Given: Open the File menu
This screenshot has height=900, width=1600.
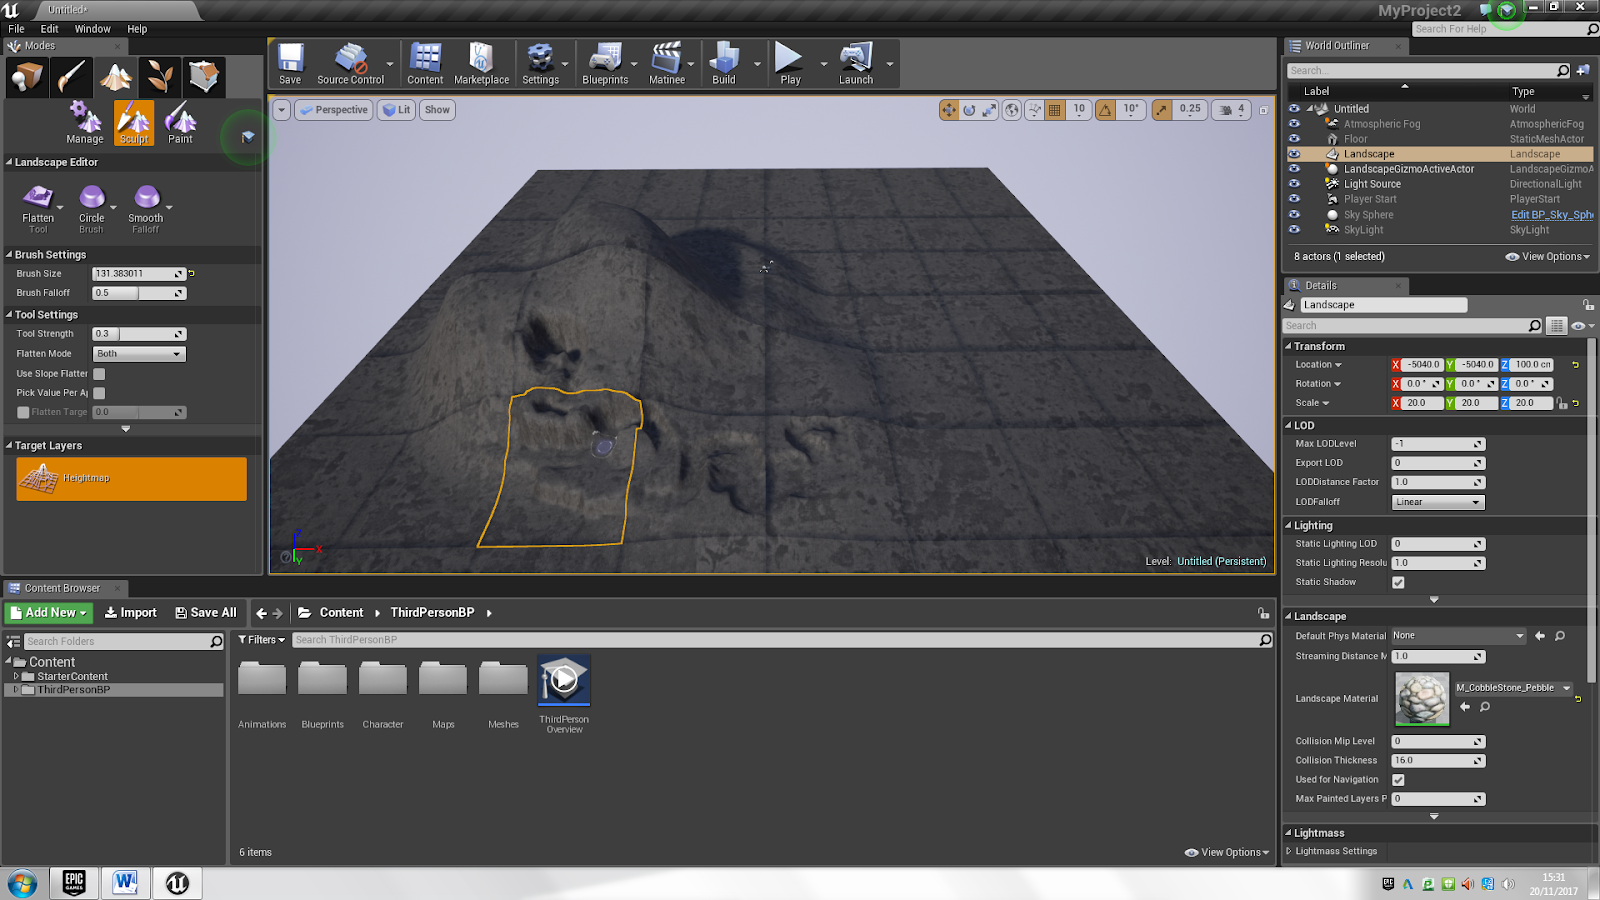Looking at the screenshot, I should tap(16, 29).
